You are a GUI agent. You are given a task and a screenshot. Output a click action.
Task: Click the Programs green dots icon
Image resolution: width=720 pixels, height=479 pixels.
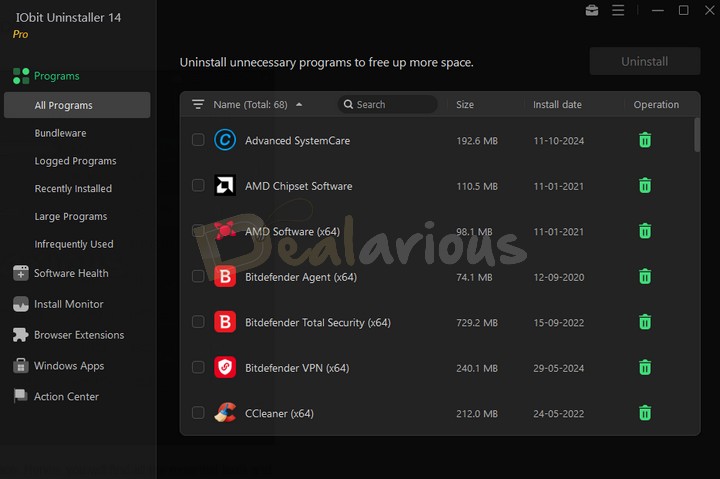(x=21, y=76)
